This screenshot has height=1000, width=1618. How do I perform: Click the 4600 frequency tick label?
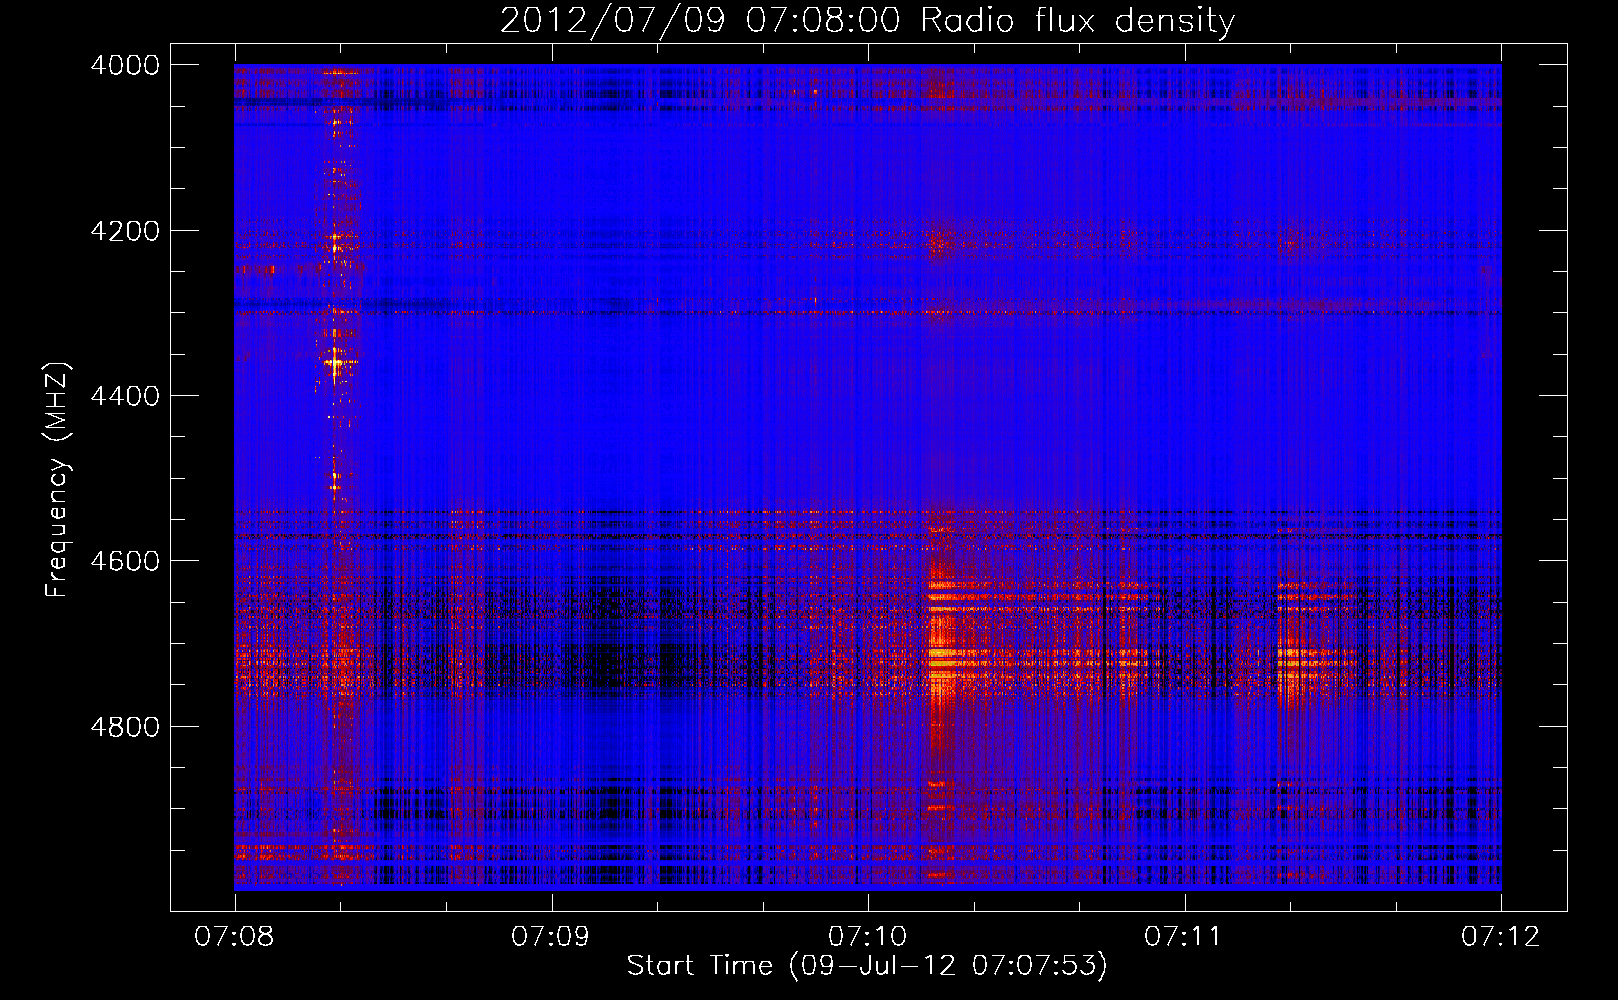point(125,561)
